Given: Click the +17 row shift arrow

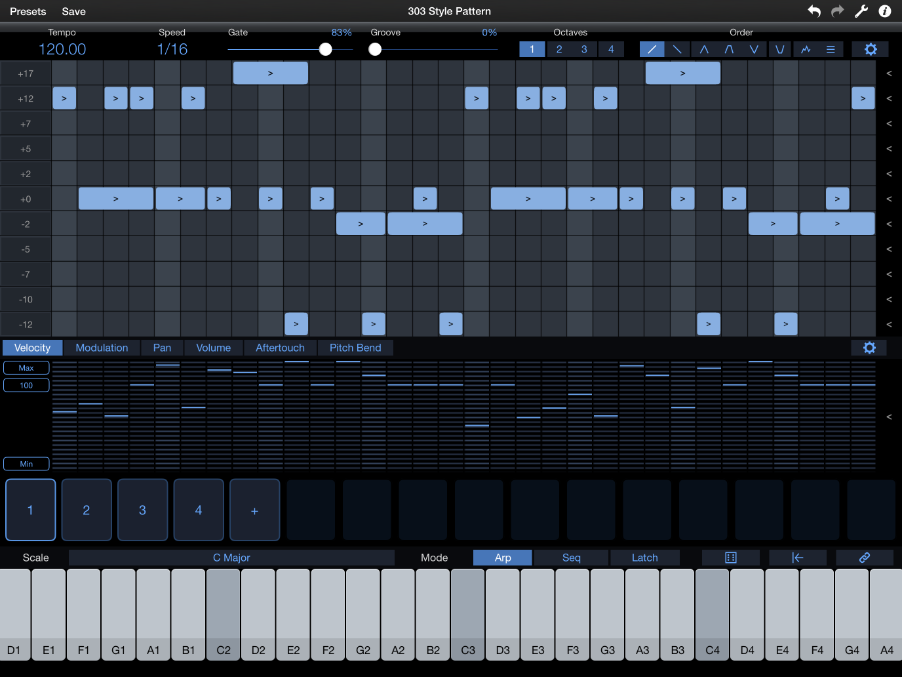Looking at the screenshot, I should 889,73.
